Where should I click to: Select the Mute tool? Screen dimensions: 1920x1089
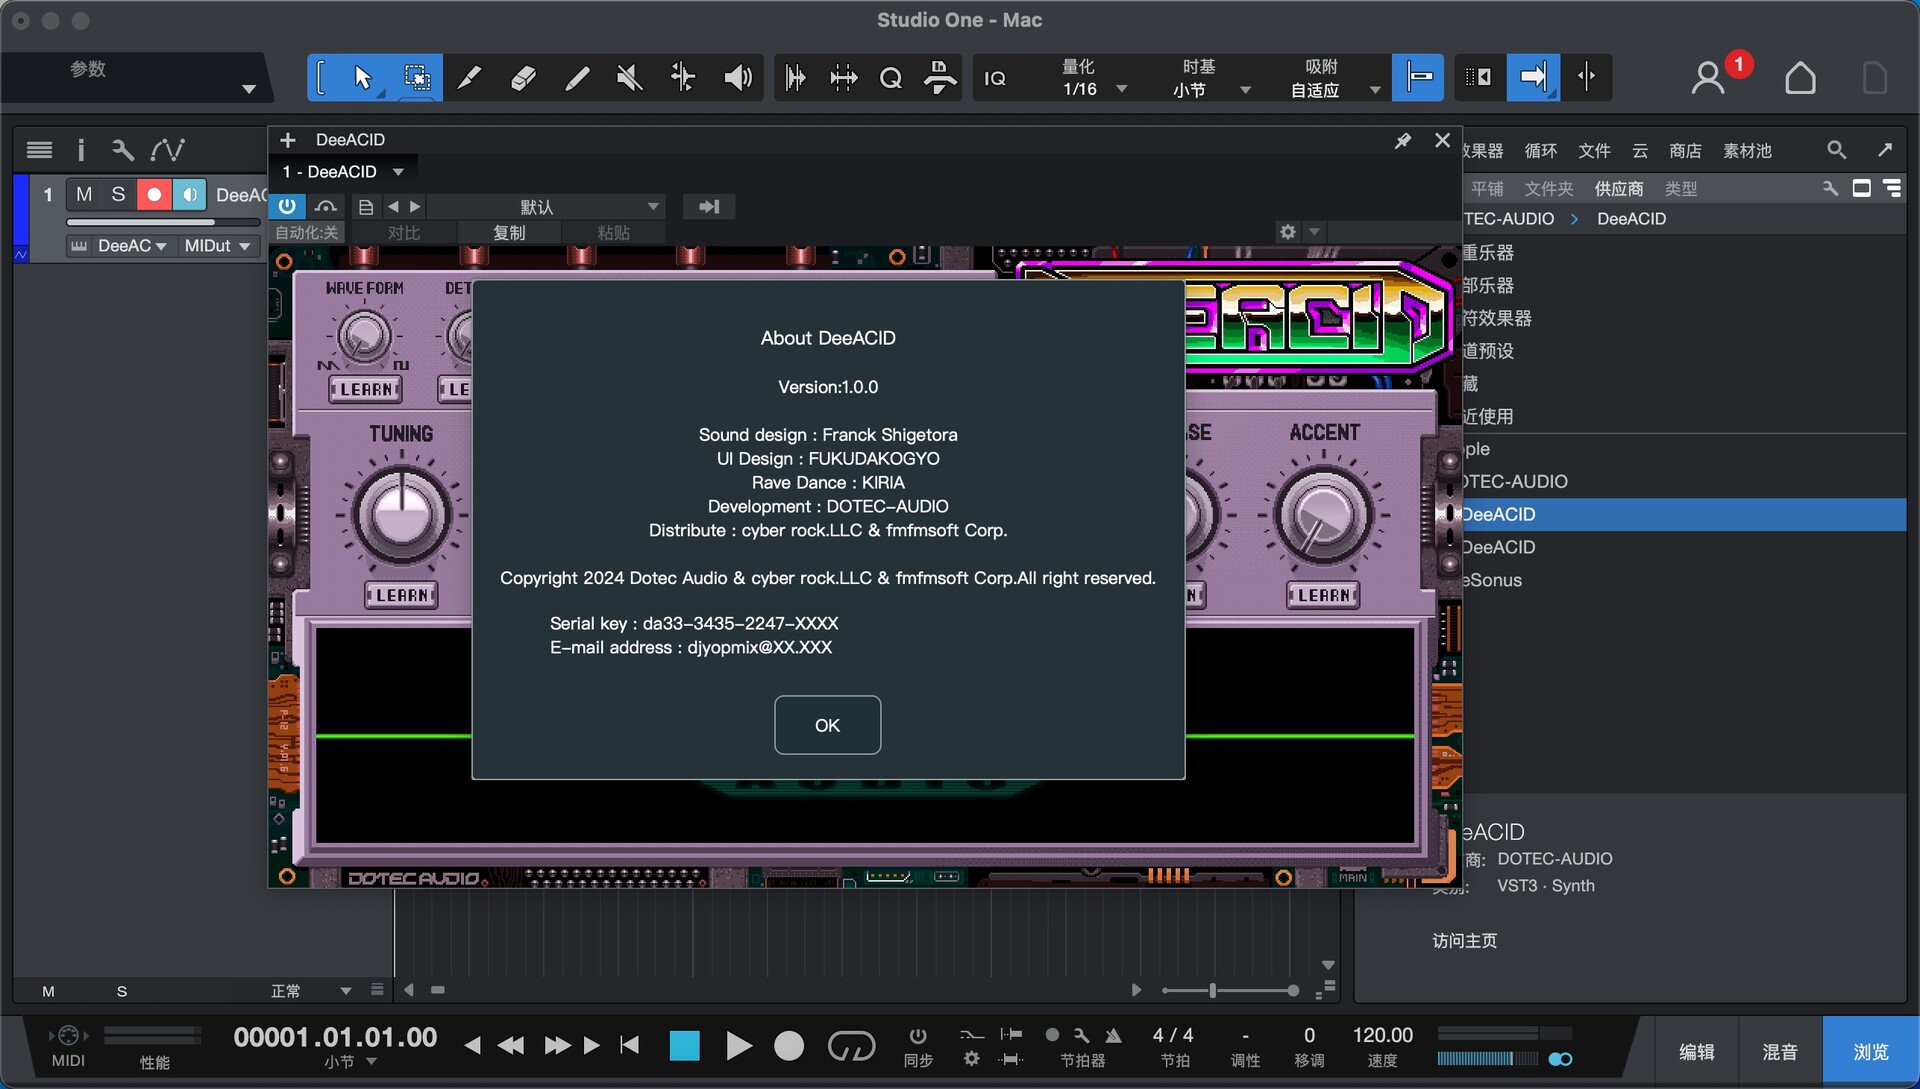coord(630,77)
